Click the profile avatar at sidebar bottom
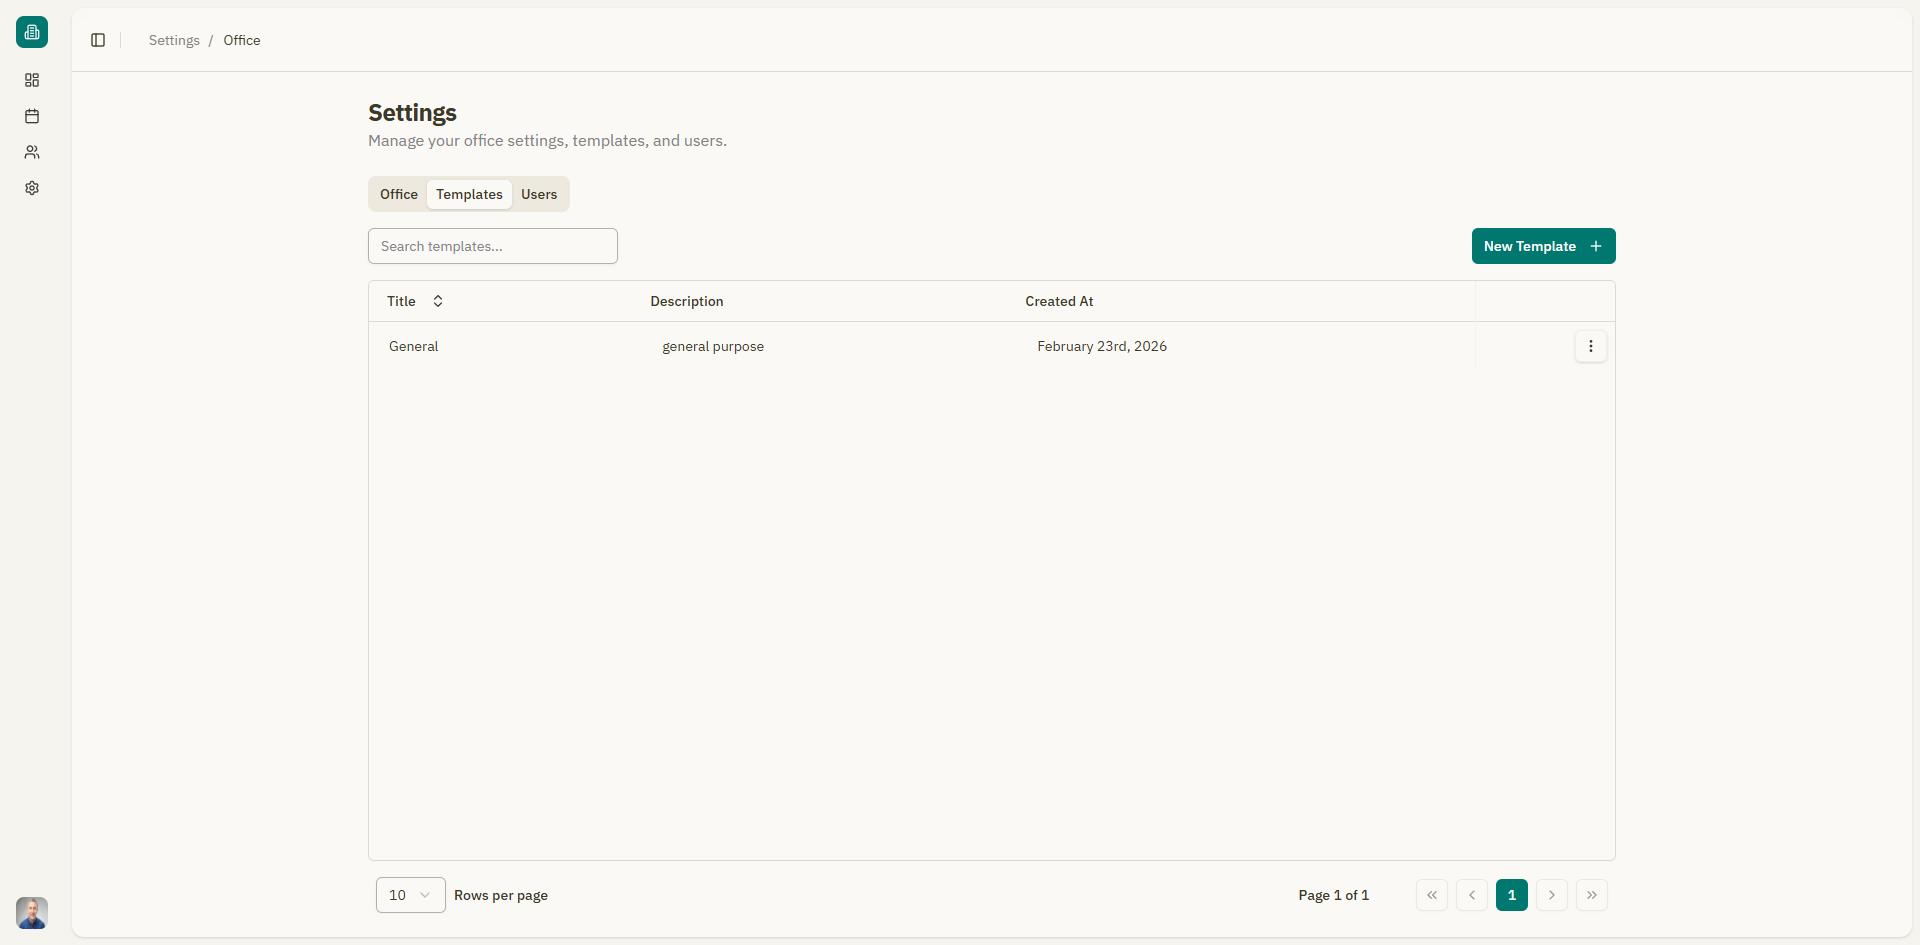 point(31,913)
